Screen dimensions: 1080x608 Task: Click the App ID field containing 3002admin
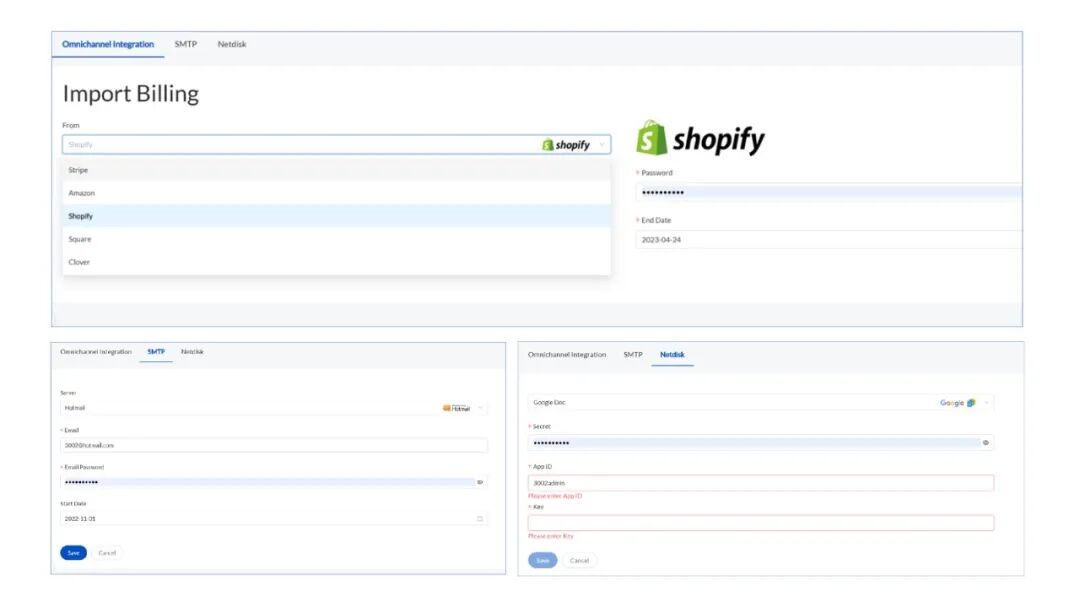click(x=760, y=483)
